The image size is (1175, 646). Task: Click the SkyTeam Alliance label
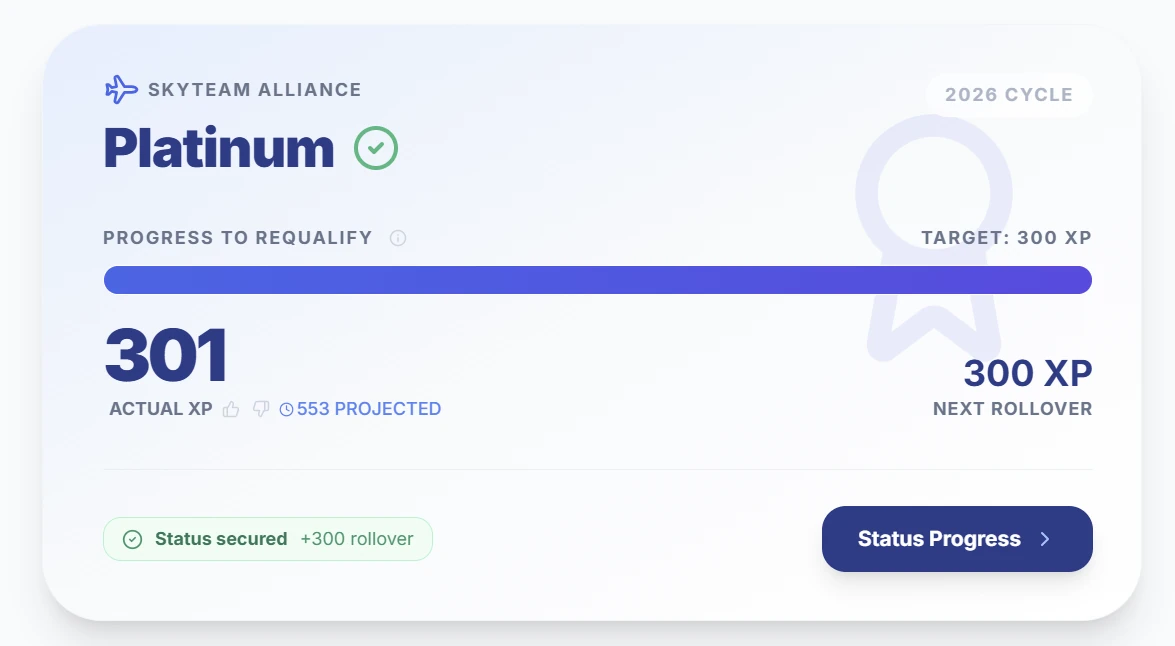coord(254,90)
